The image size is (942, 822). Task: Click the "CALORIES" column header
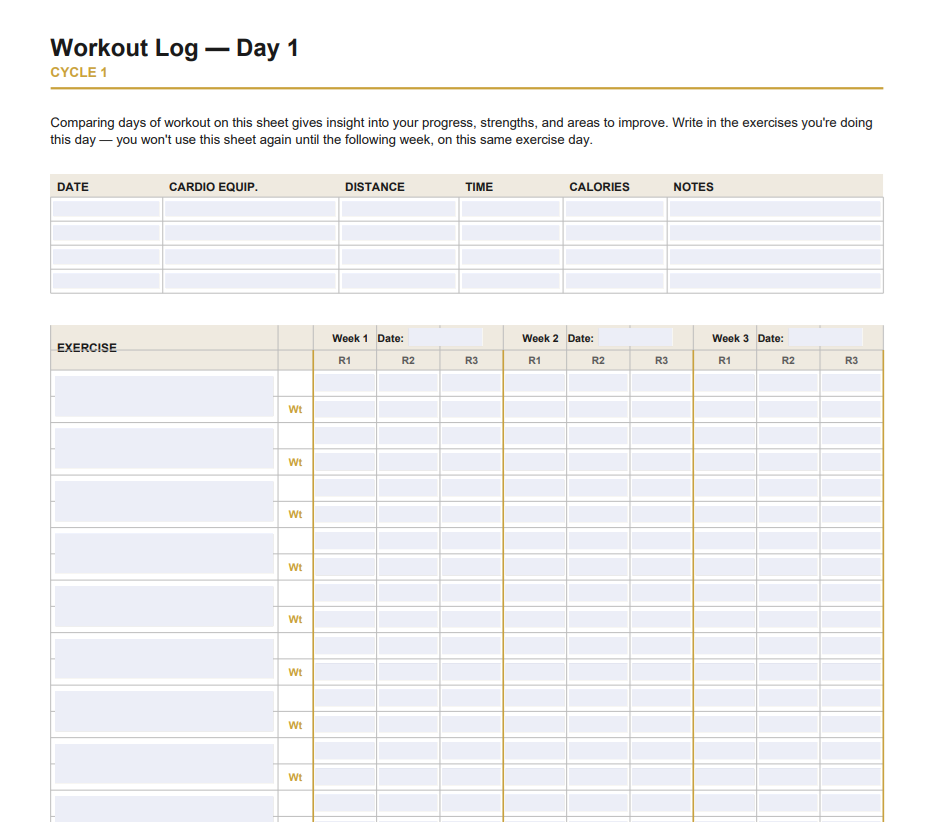click(600, 187)
